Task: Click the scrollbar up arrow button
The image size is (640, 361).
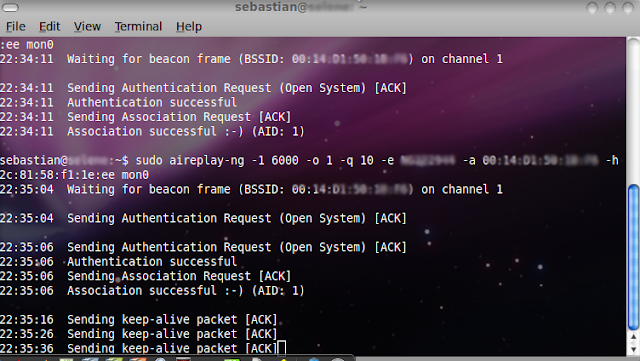Action: pyautogui.click(x=633, y=337)
